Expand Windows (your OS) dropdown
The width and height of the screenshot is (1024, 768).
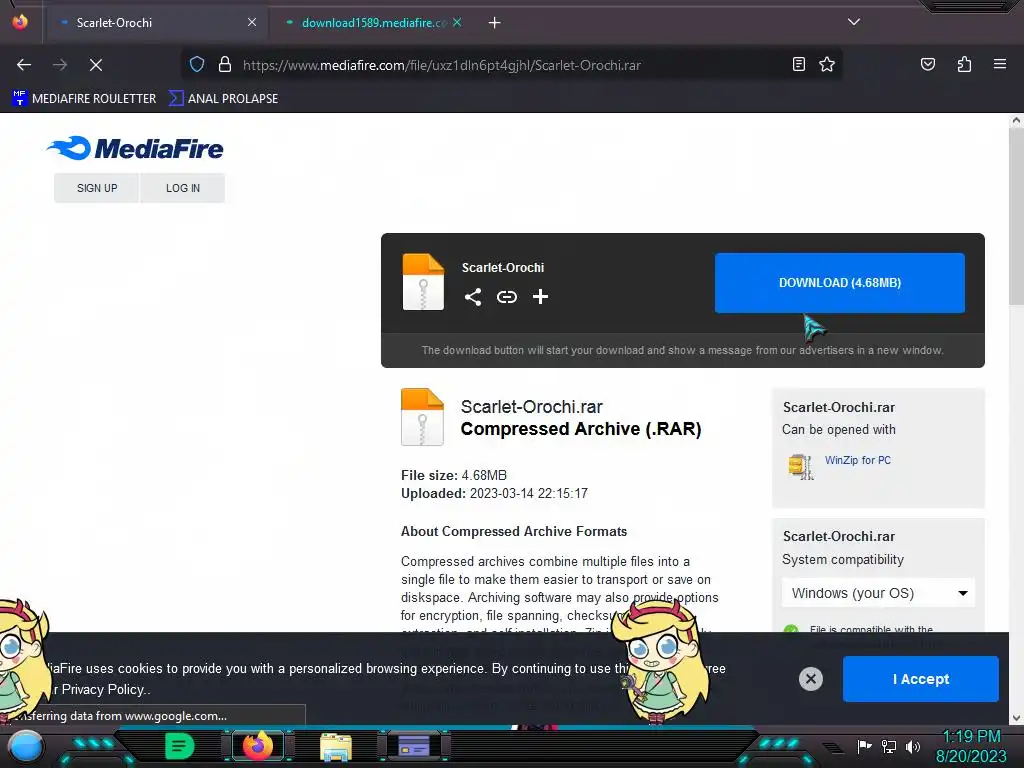click(x=878, y=593)
